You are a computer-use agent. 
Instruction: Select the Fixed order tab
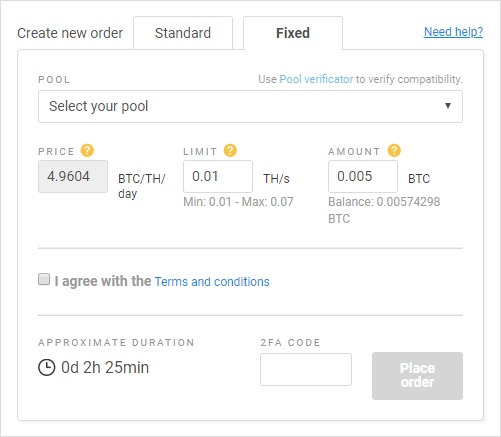click(293, 33)
